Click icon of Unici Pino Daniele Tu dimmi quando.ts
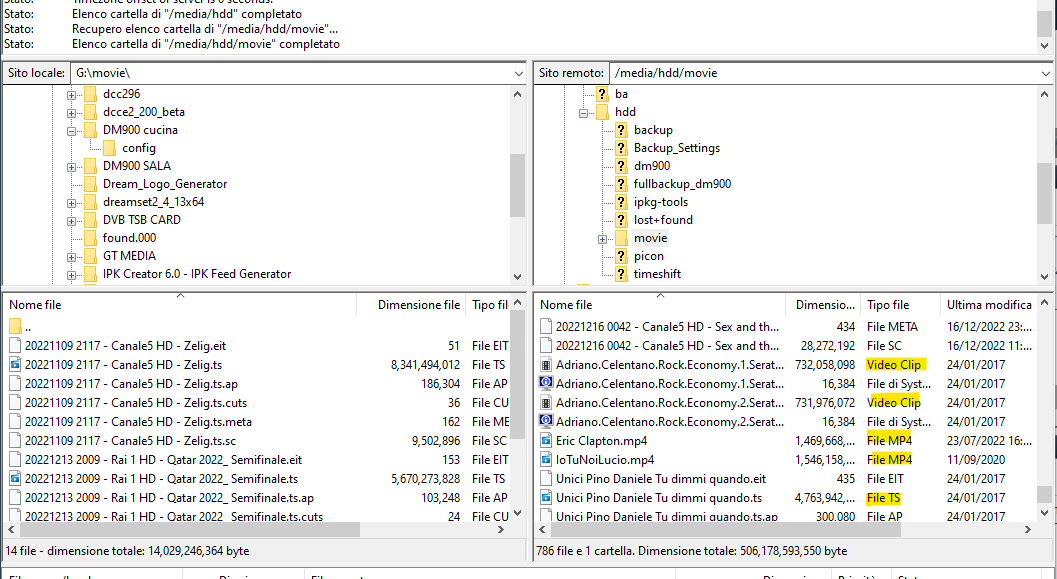 pyautogui.click(x=547, y=498)
